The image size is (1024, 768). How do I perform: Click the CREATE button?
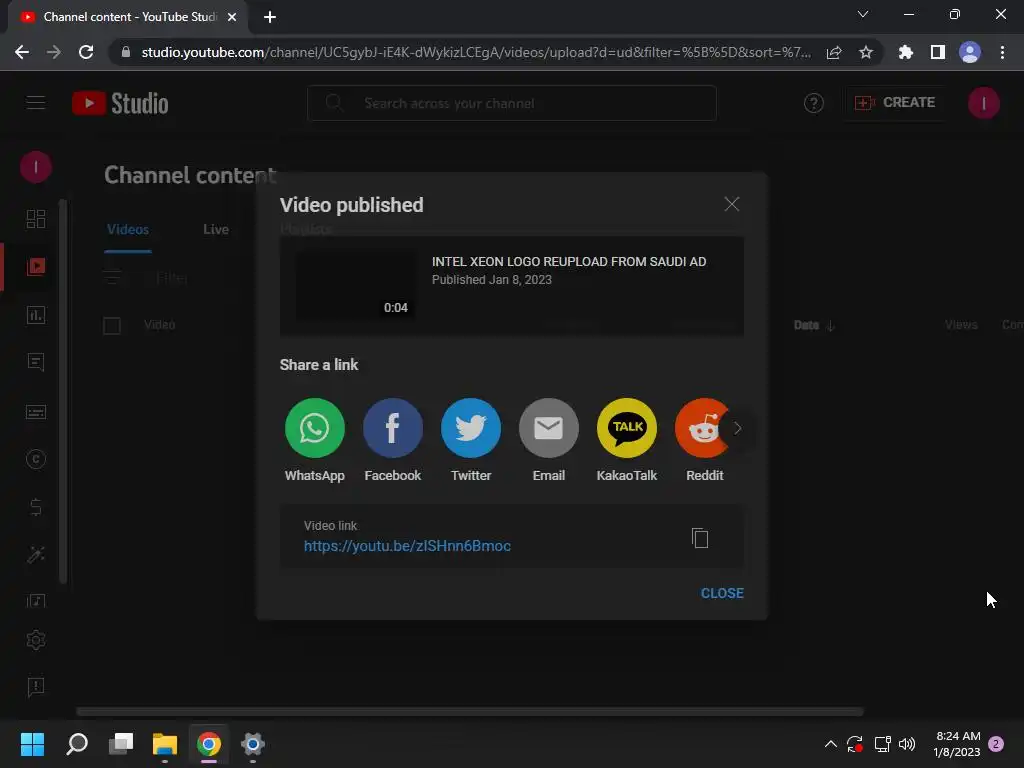click(895, 103)
